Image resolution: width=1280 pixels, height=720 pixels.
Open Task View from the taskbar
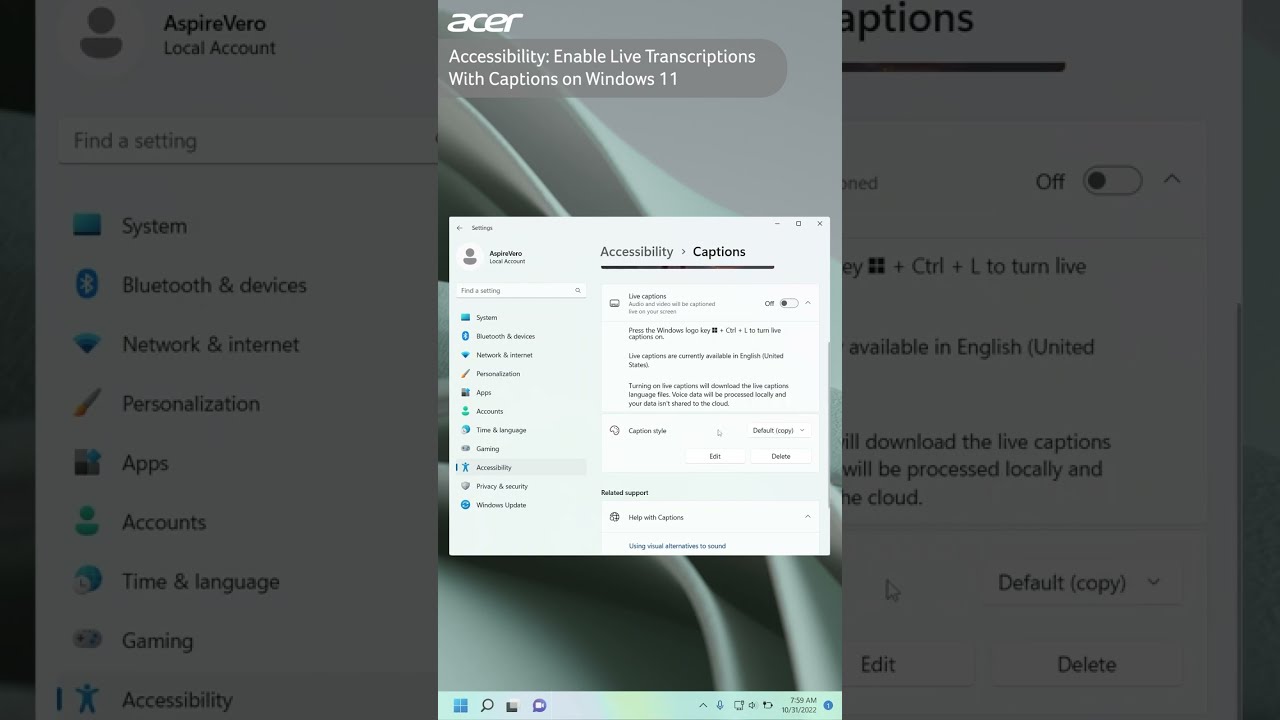(x=513, y=706)
